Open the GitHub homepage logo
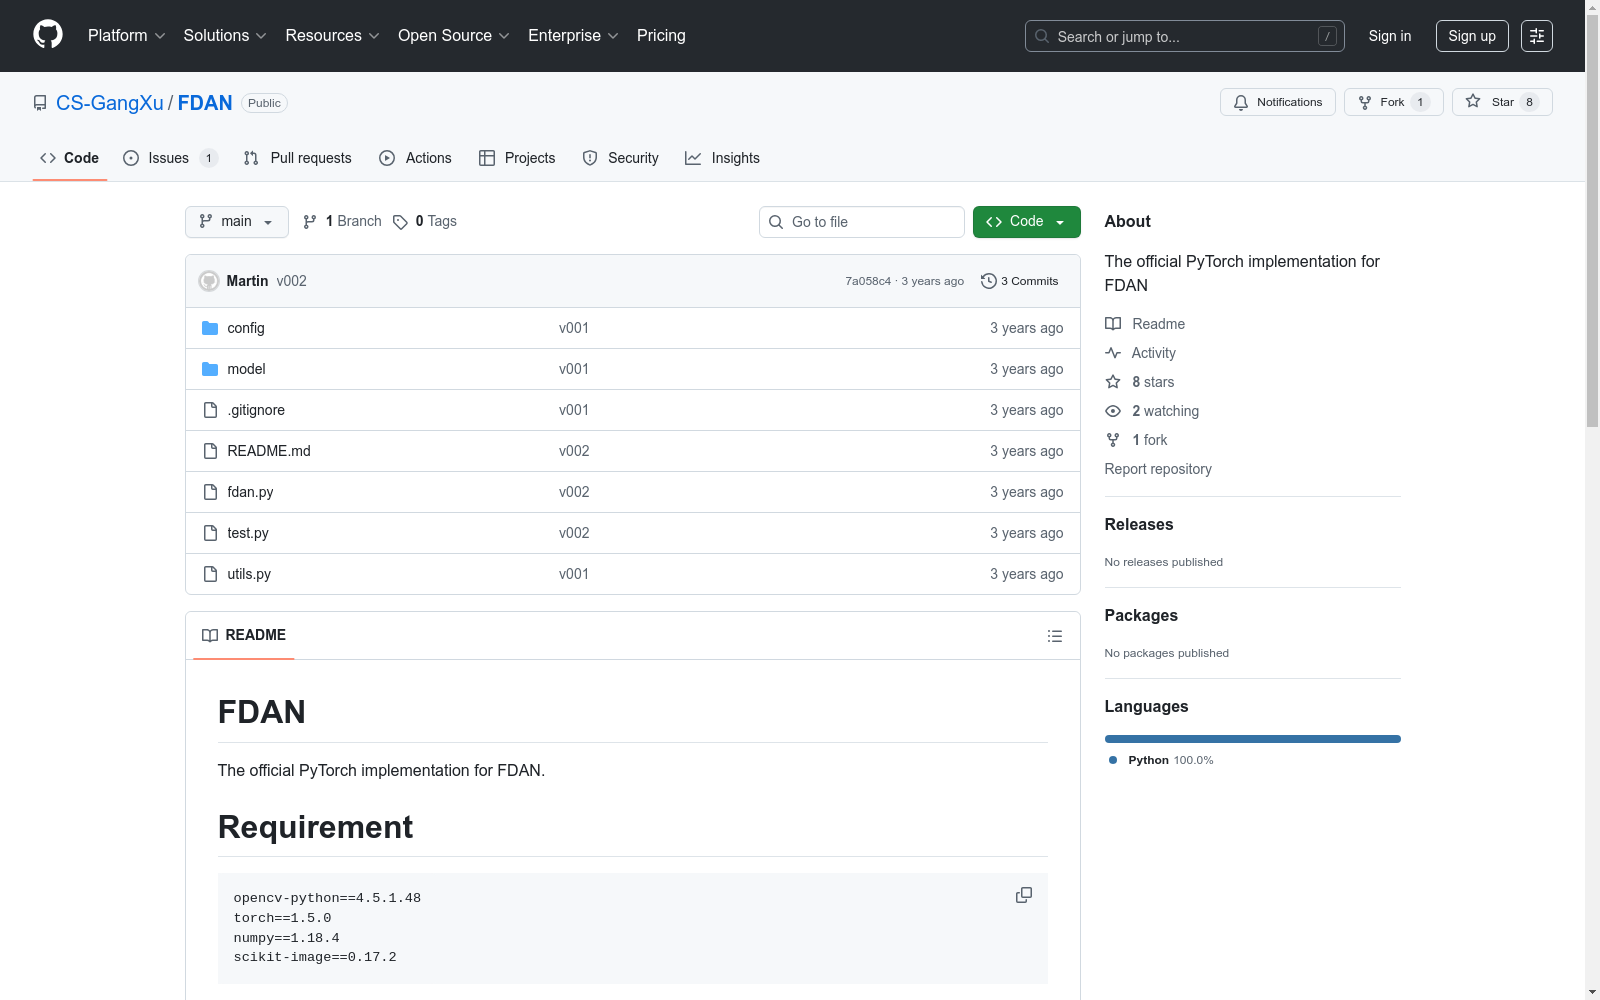 [x=48, y=35]
